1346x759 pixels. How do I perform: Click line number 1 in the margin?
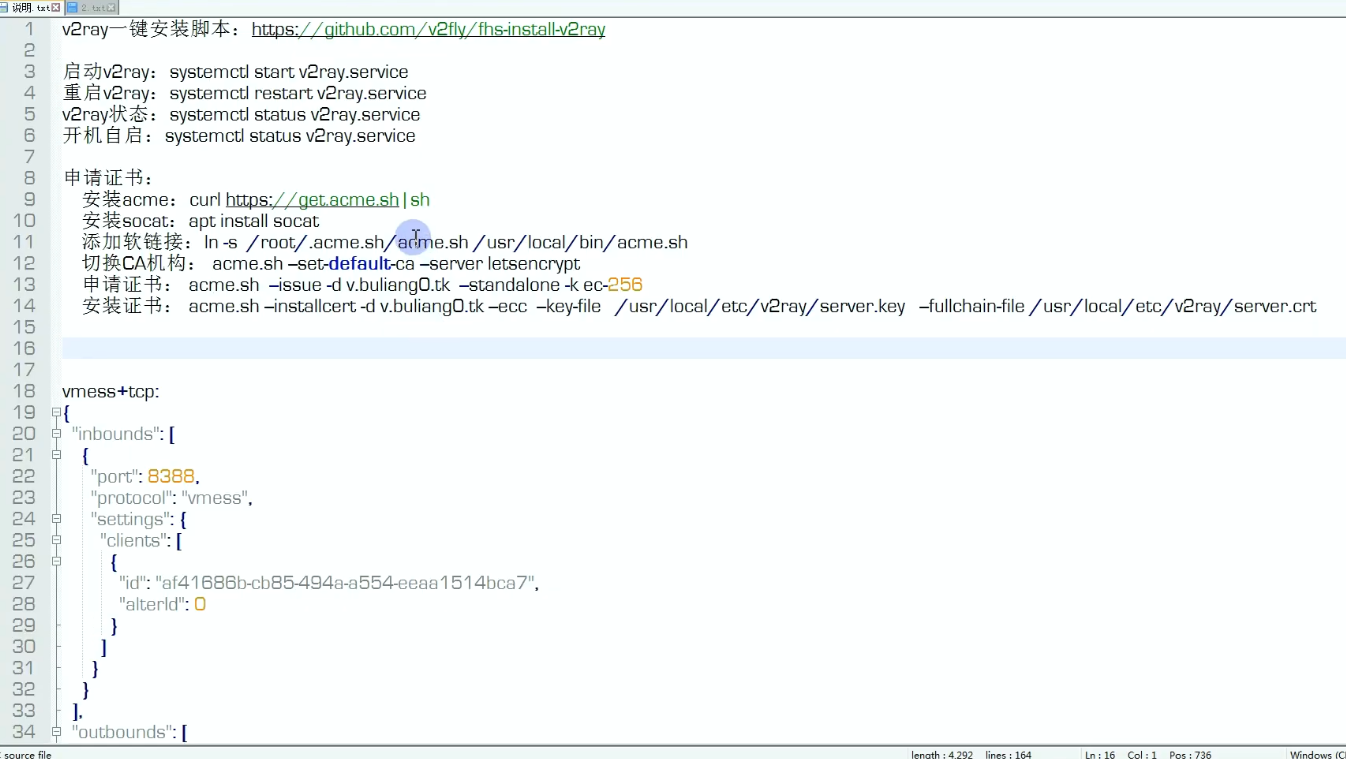30,29
